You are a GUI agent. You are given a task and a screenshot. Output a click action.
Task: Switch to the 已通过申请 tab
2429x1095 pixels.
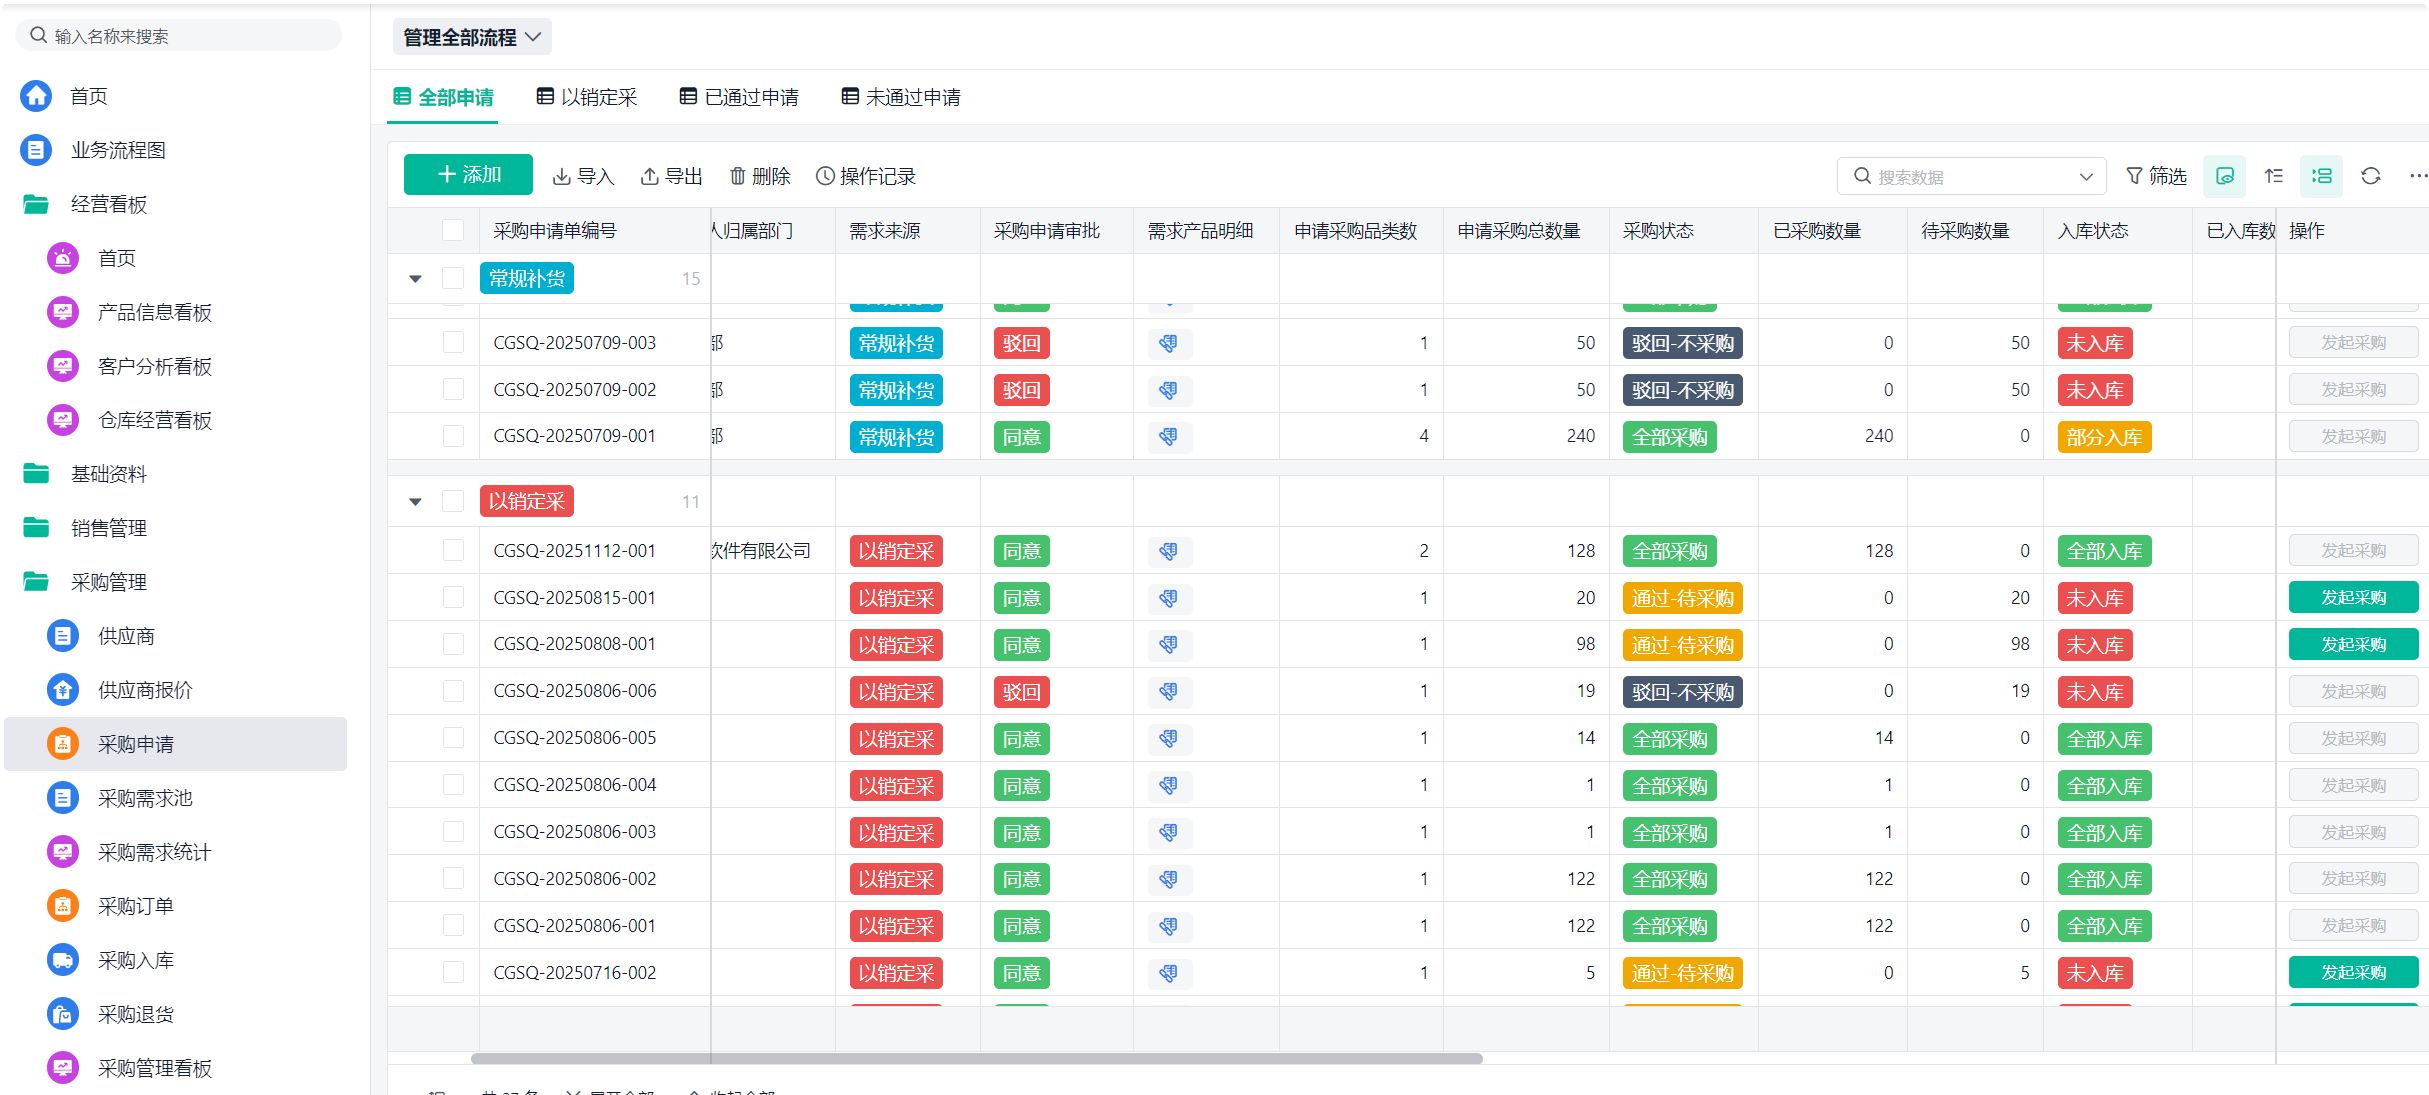pos(739,97)
